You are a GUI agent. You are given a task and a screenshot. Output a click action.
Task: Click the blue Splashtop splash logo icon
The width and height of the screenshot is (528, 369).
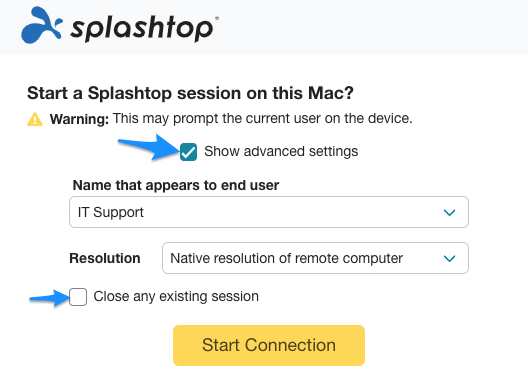click(x=42, y=26)
